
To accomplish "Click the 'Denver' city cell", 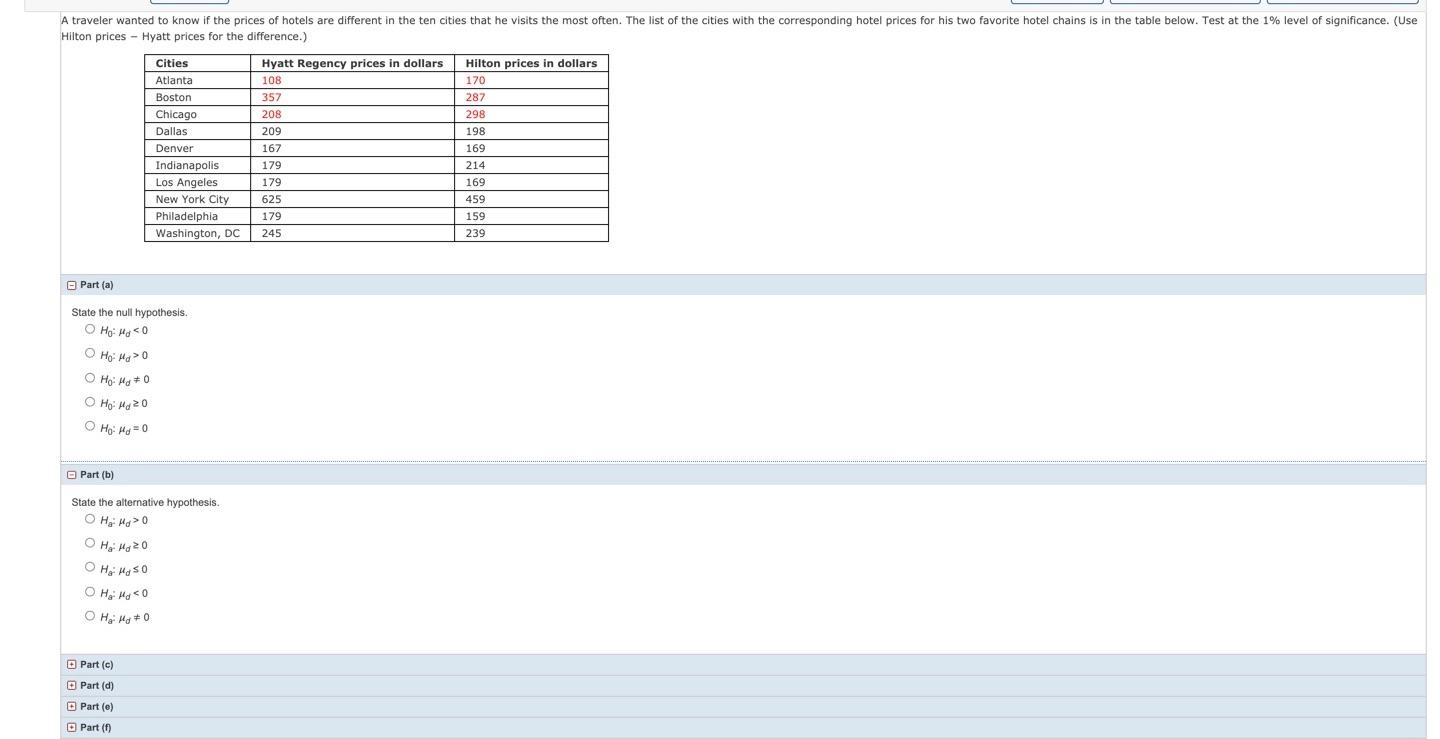I will [198, 148].
